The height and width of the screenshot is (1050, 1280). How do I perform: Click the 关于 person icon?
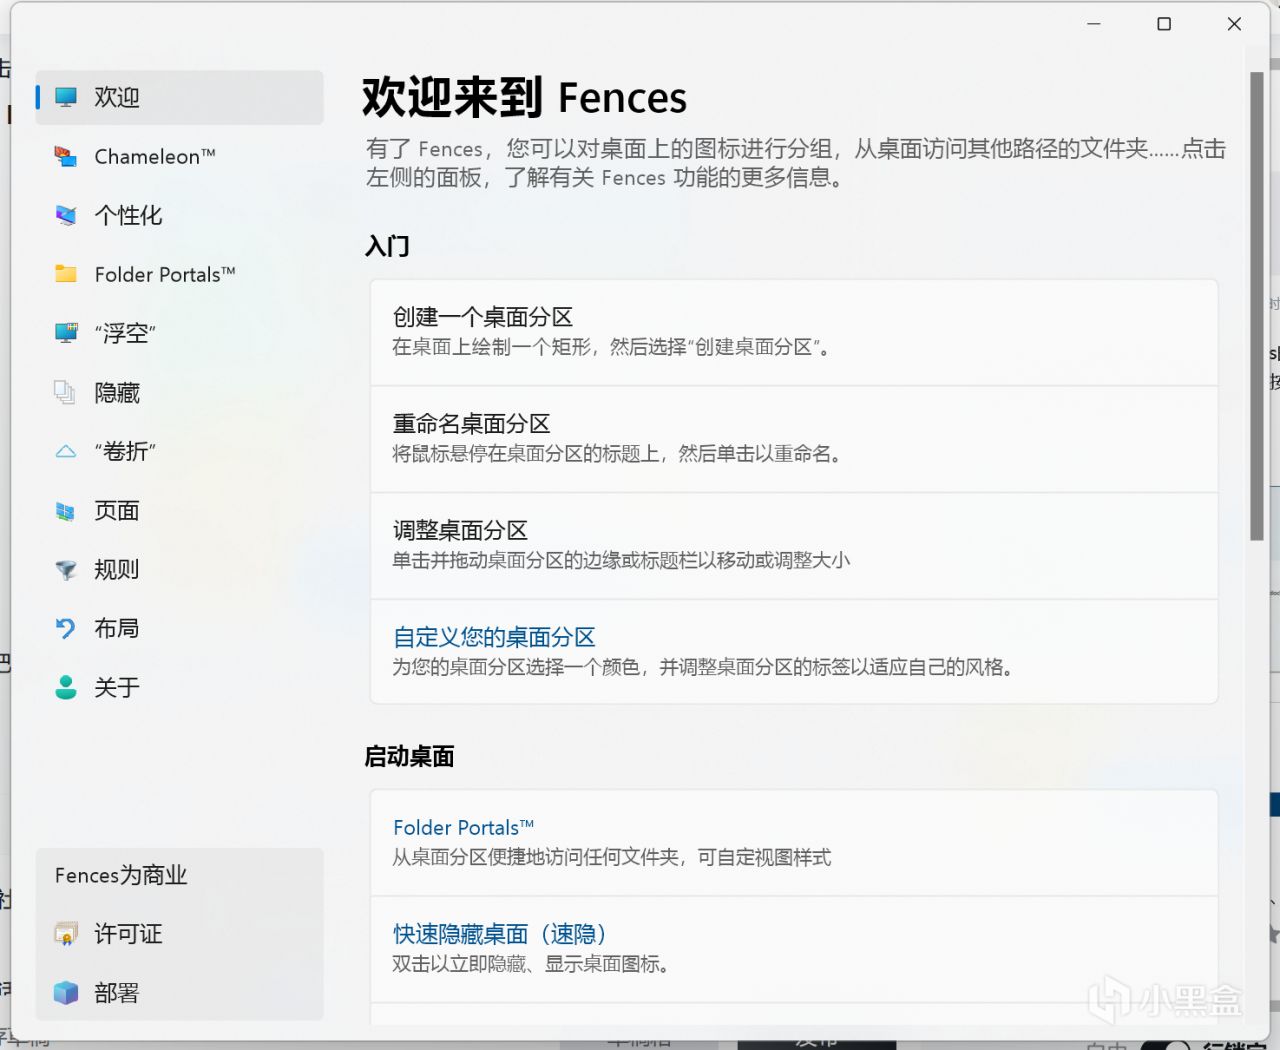[x=66, y=687]
